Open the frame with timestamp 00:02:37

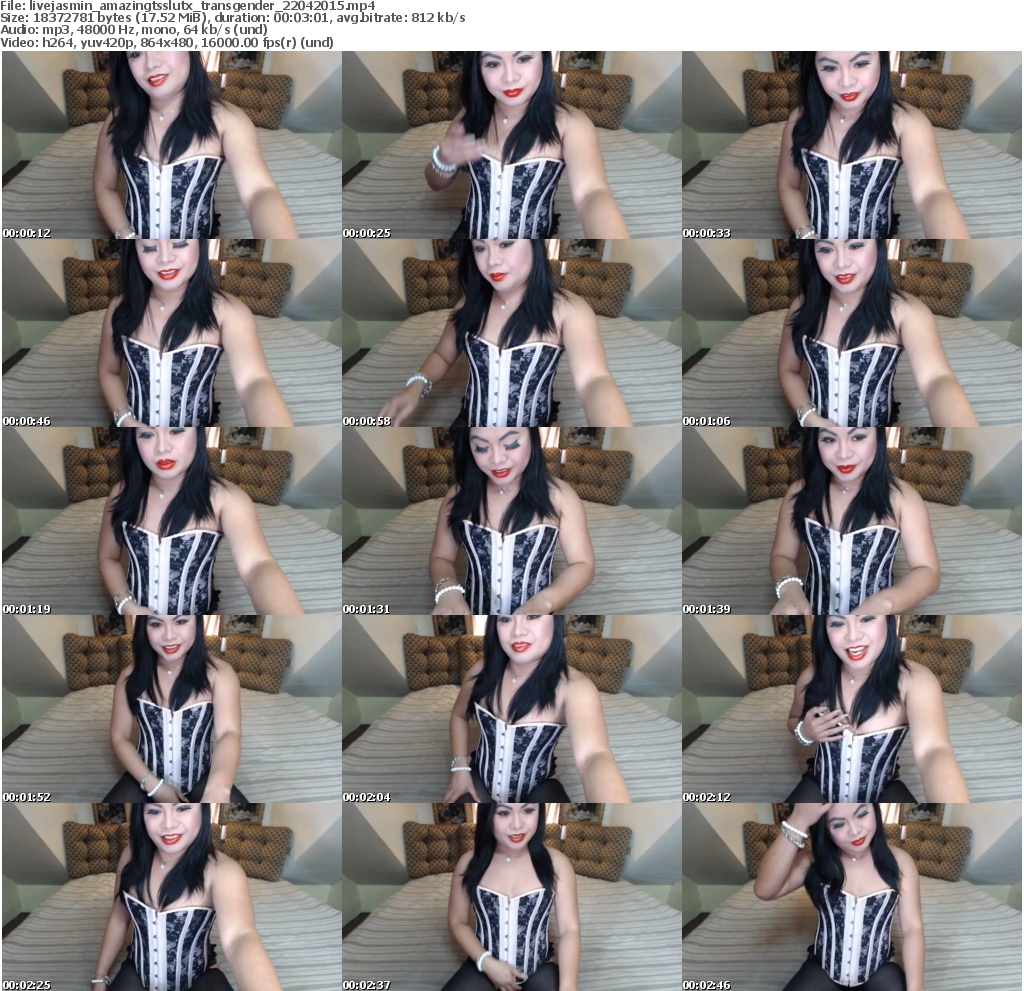(511, 897)
